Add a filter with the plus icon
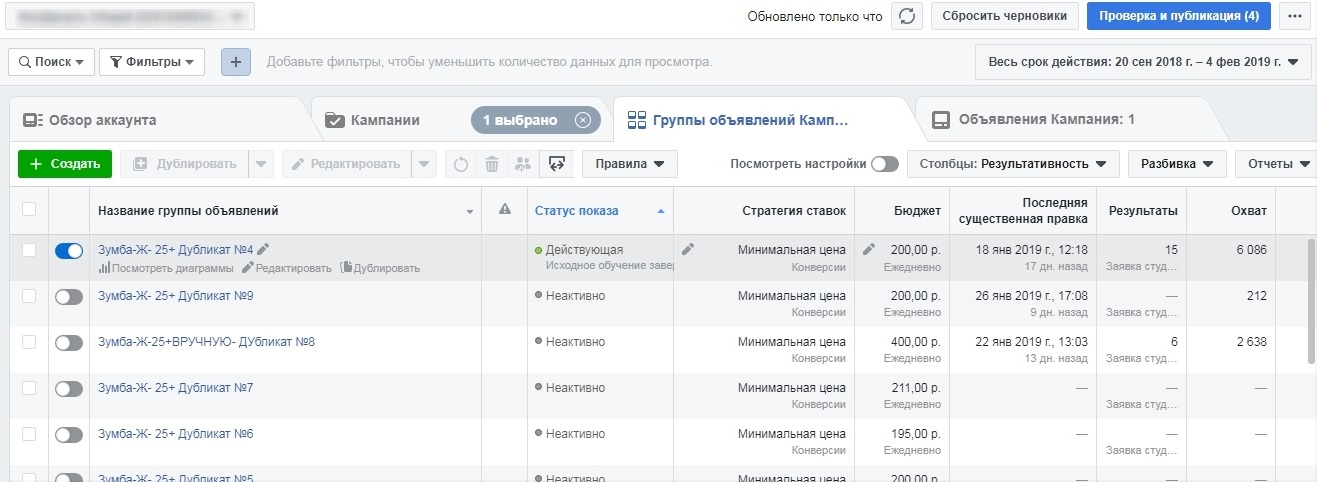The width and height of the screenshot is (1317, 482). [236, 62]
